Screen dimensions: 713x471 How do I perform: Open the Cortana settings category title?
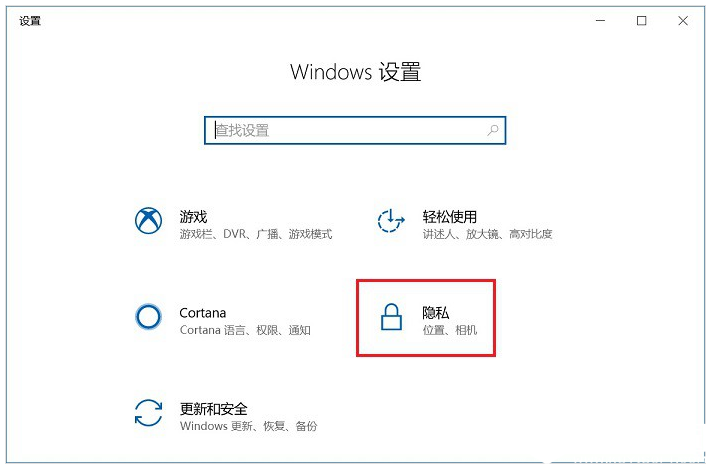coord(202,313)
